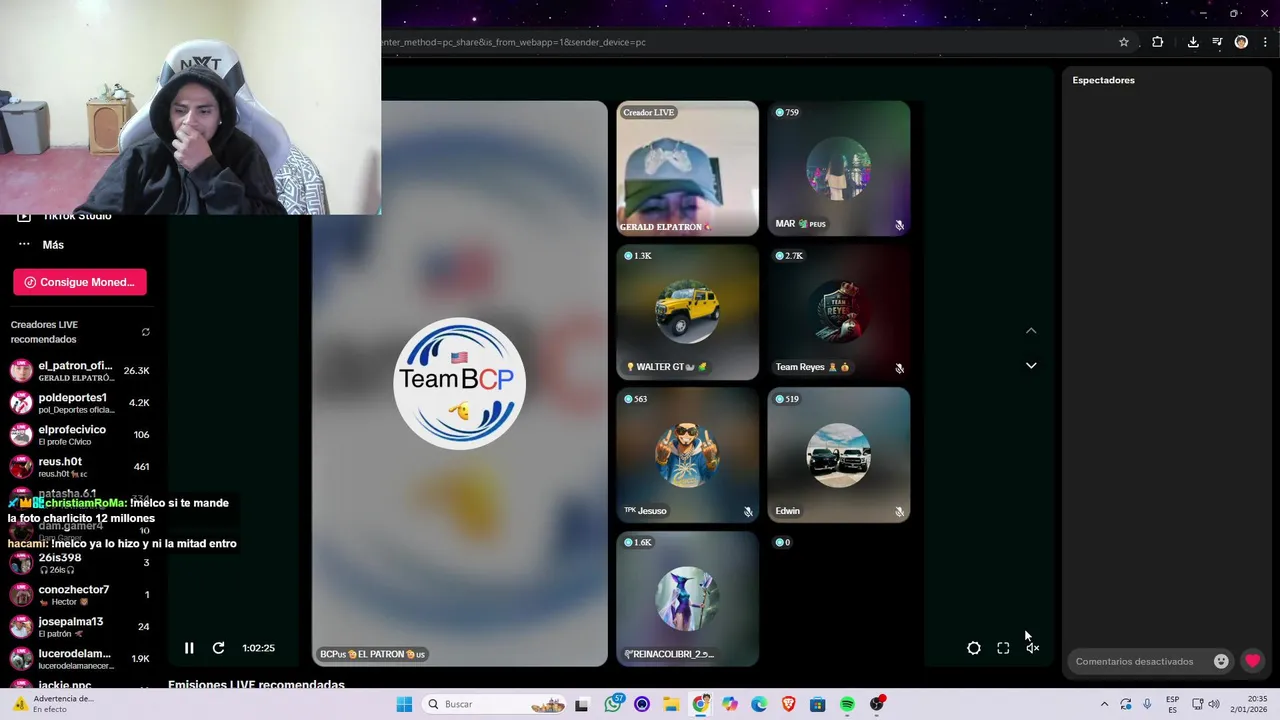1280x720 pixels.
Task: Open poldeportes1 recommended creator
Action: tap(80, 403)
